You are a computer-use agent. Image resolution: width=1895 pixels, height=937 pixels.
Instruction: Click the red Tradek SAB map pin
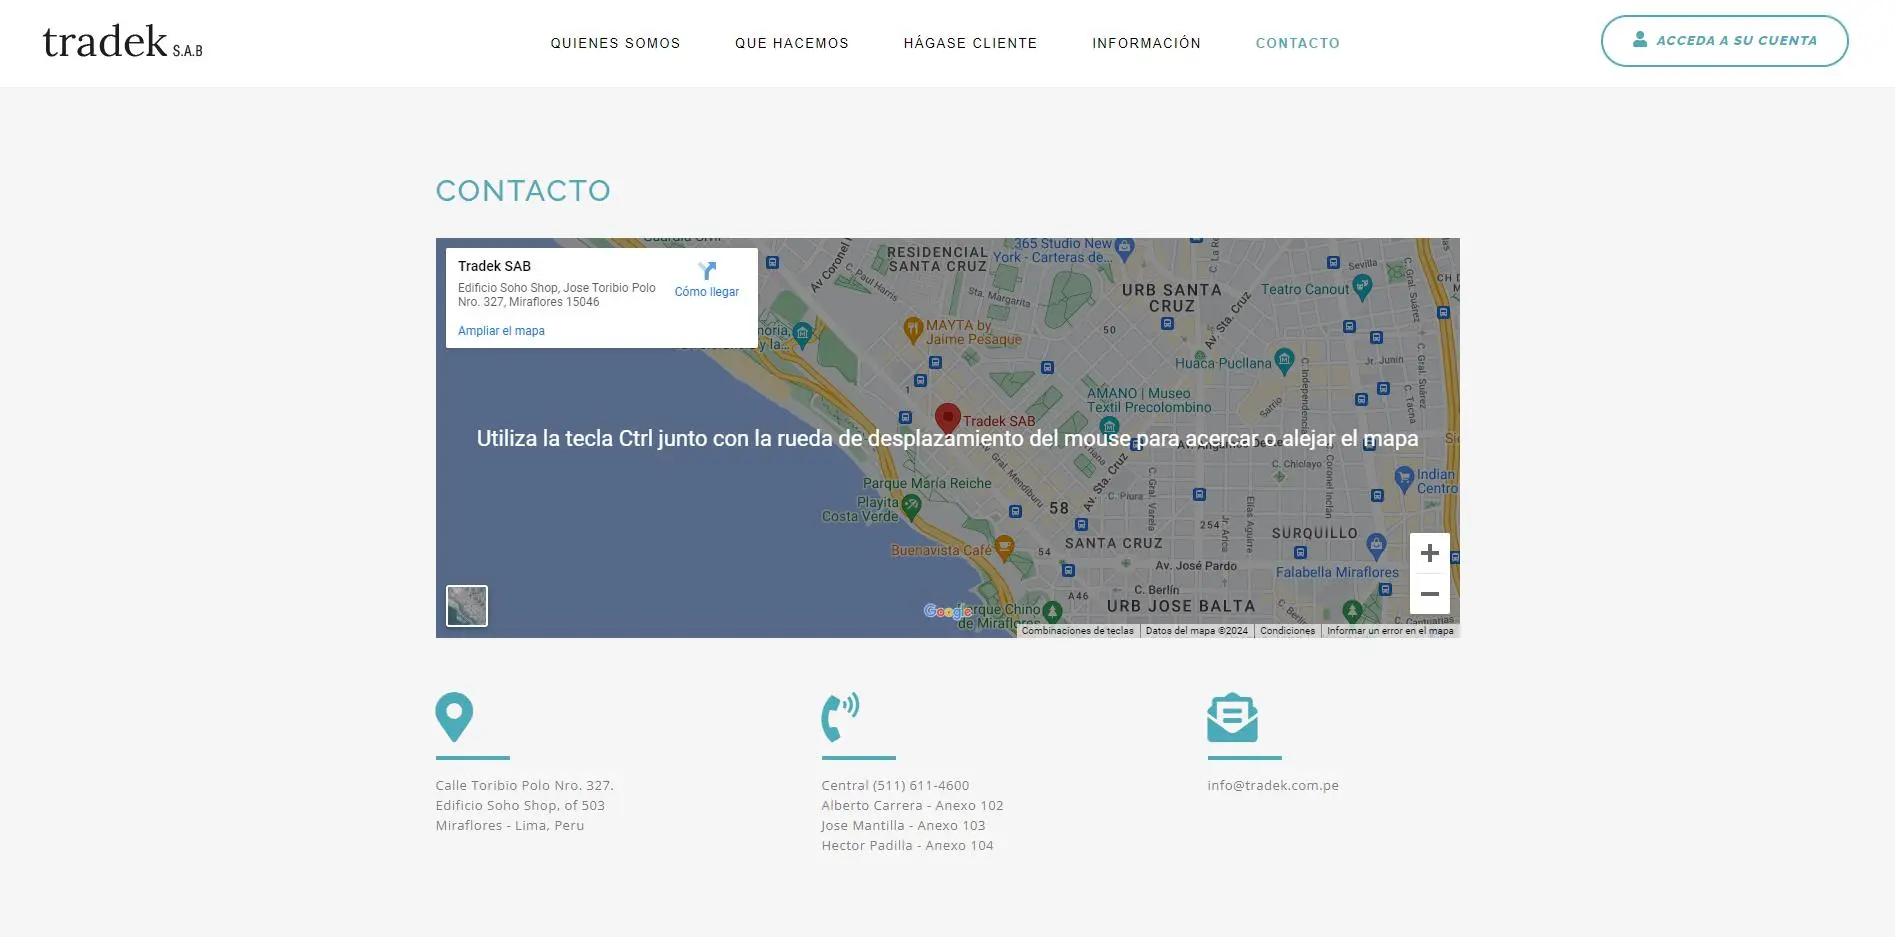tap(947, 418)
